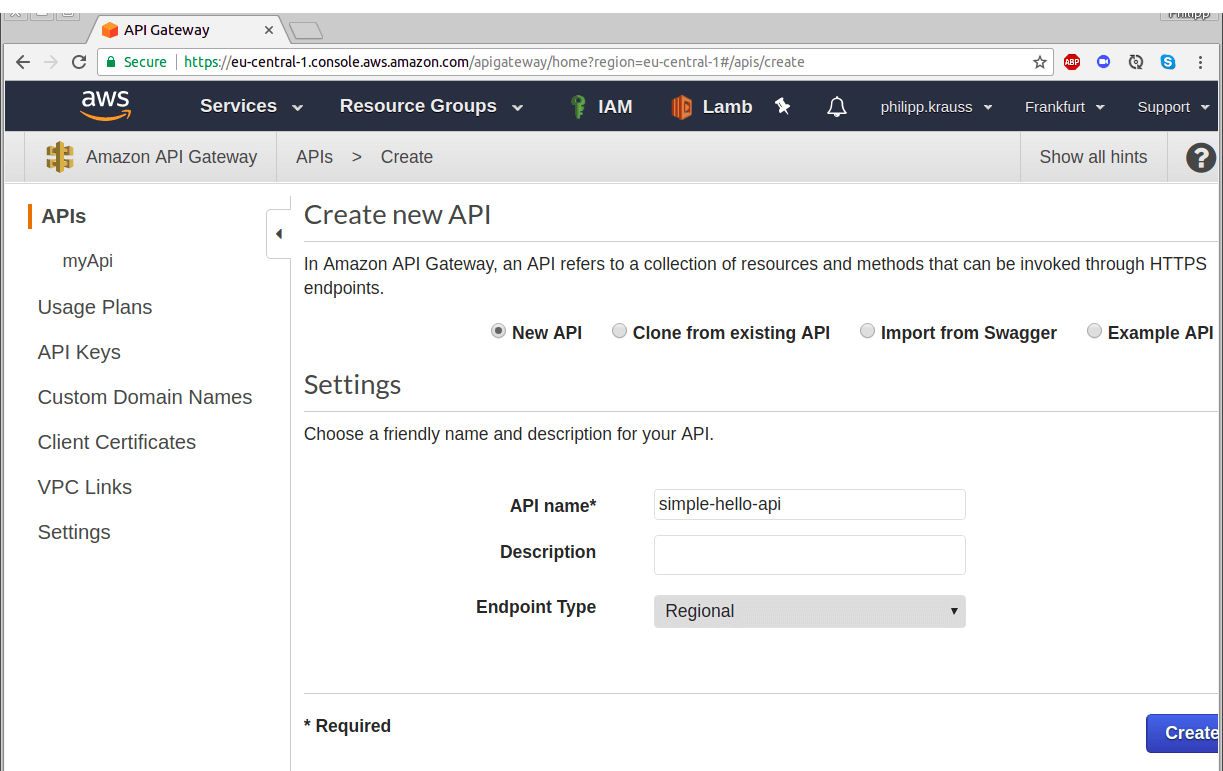Select Clone from existing API option
1223x771 pixels.
coord(620,332)
